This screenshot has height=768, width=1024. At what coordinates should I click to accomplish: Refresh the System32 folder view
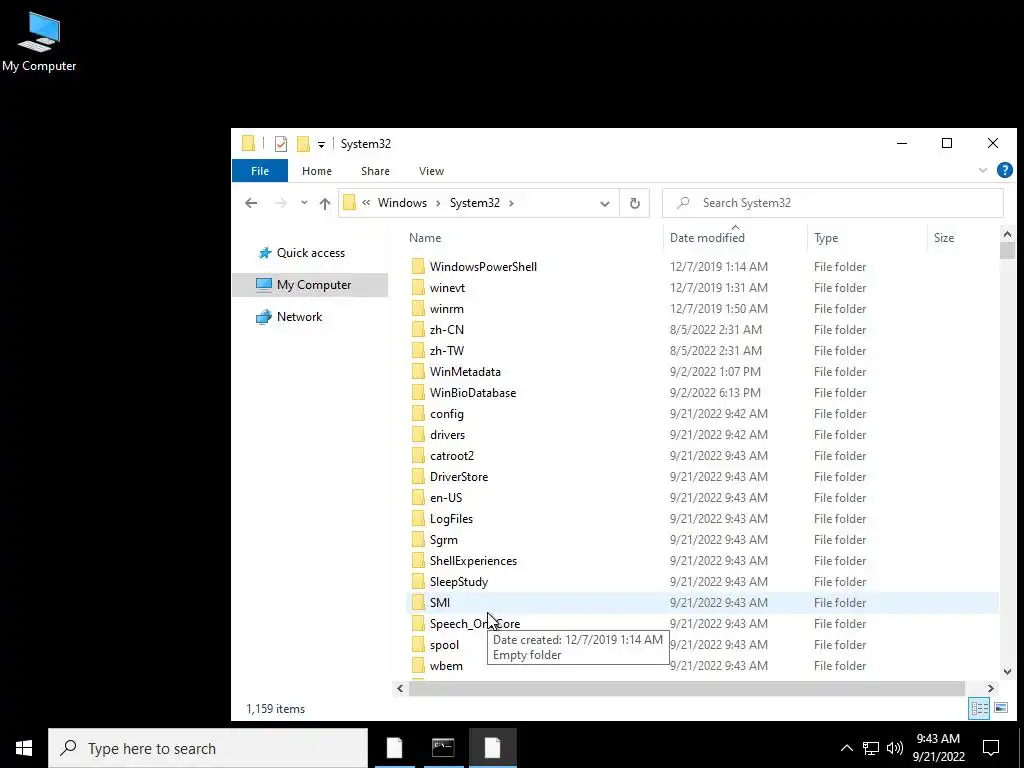click(x=635, y=203)
